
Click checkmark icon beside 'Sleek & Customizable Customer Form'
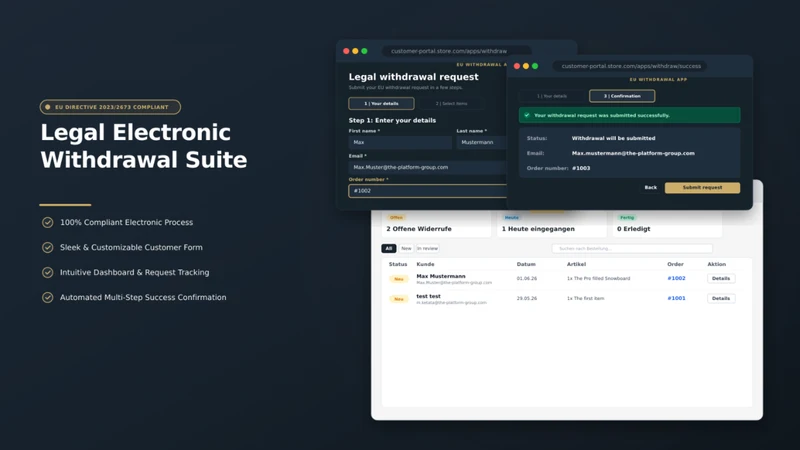coord(47,247)
